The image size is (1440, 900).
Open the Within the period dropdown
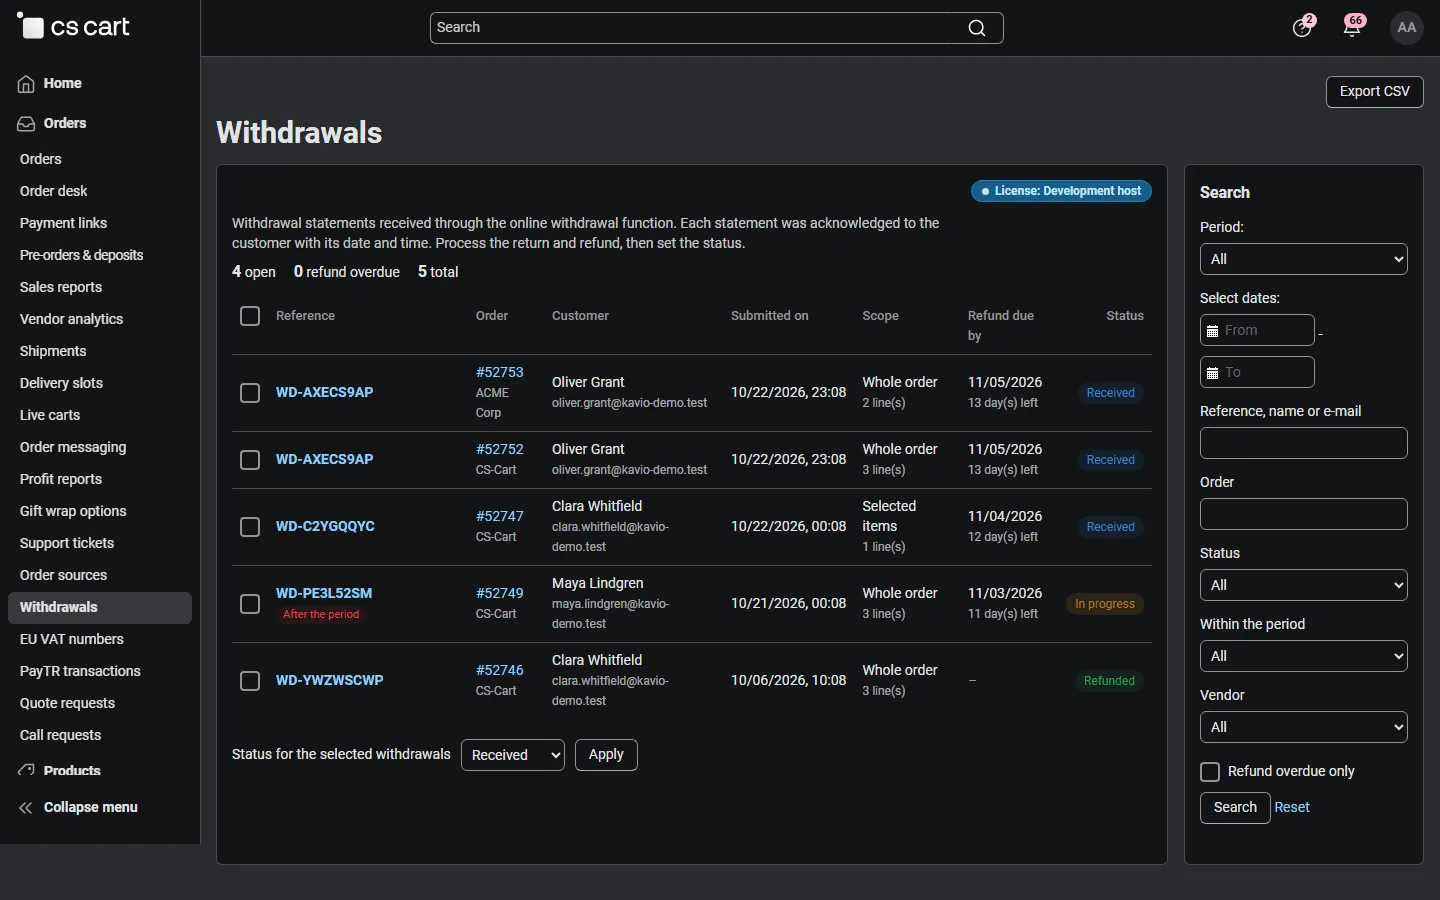pyautogui.click(x=1304, y=656)
